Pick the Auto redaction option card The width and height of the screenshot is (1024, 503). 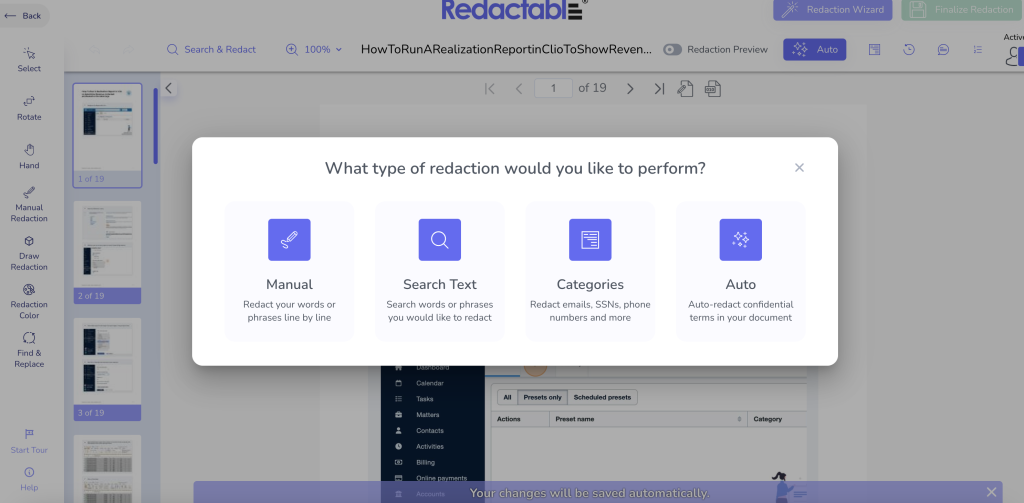740,271
